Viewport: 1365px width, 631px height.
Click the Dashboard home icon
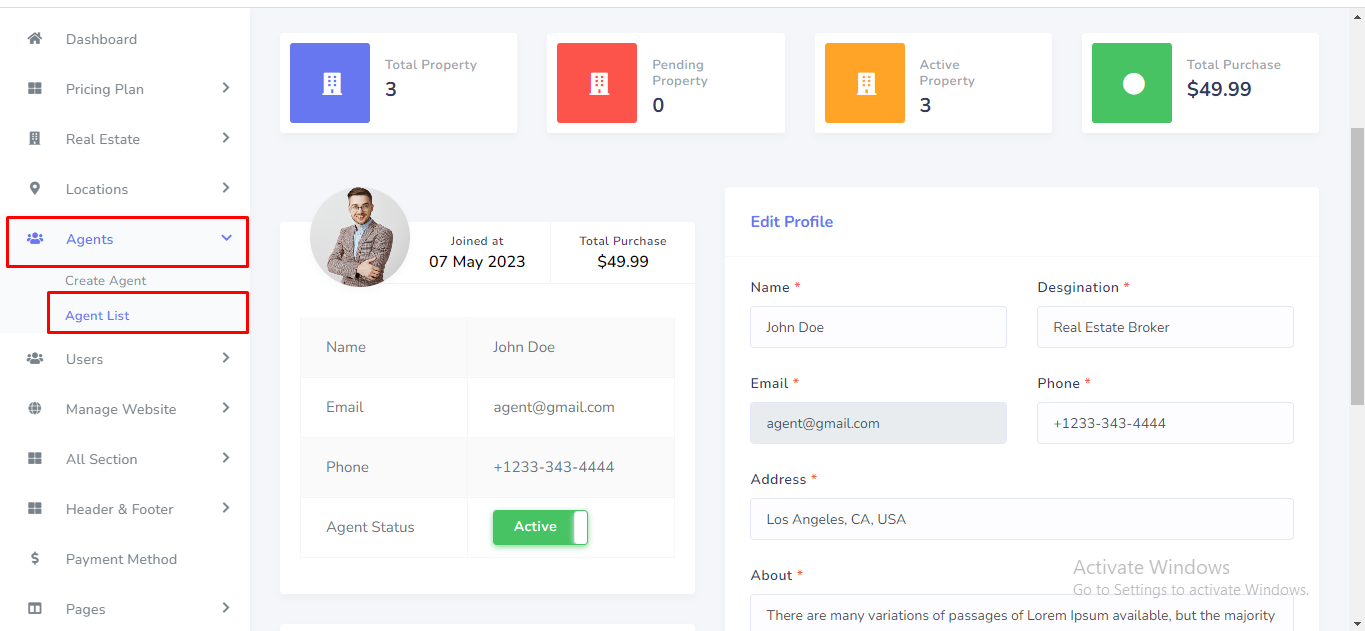tap(35, 39)
